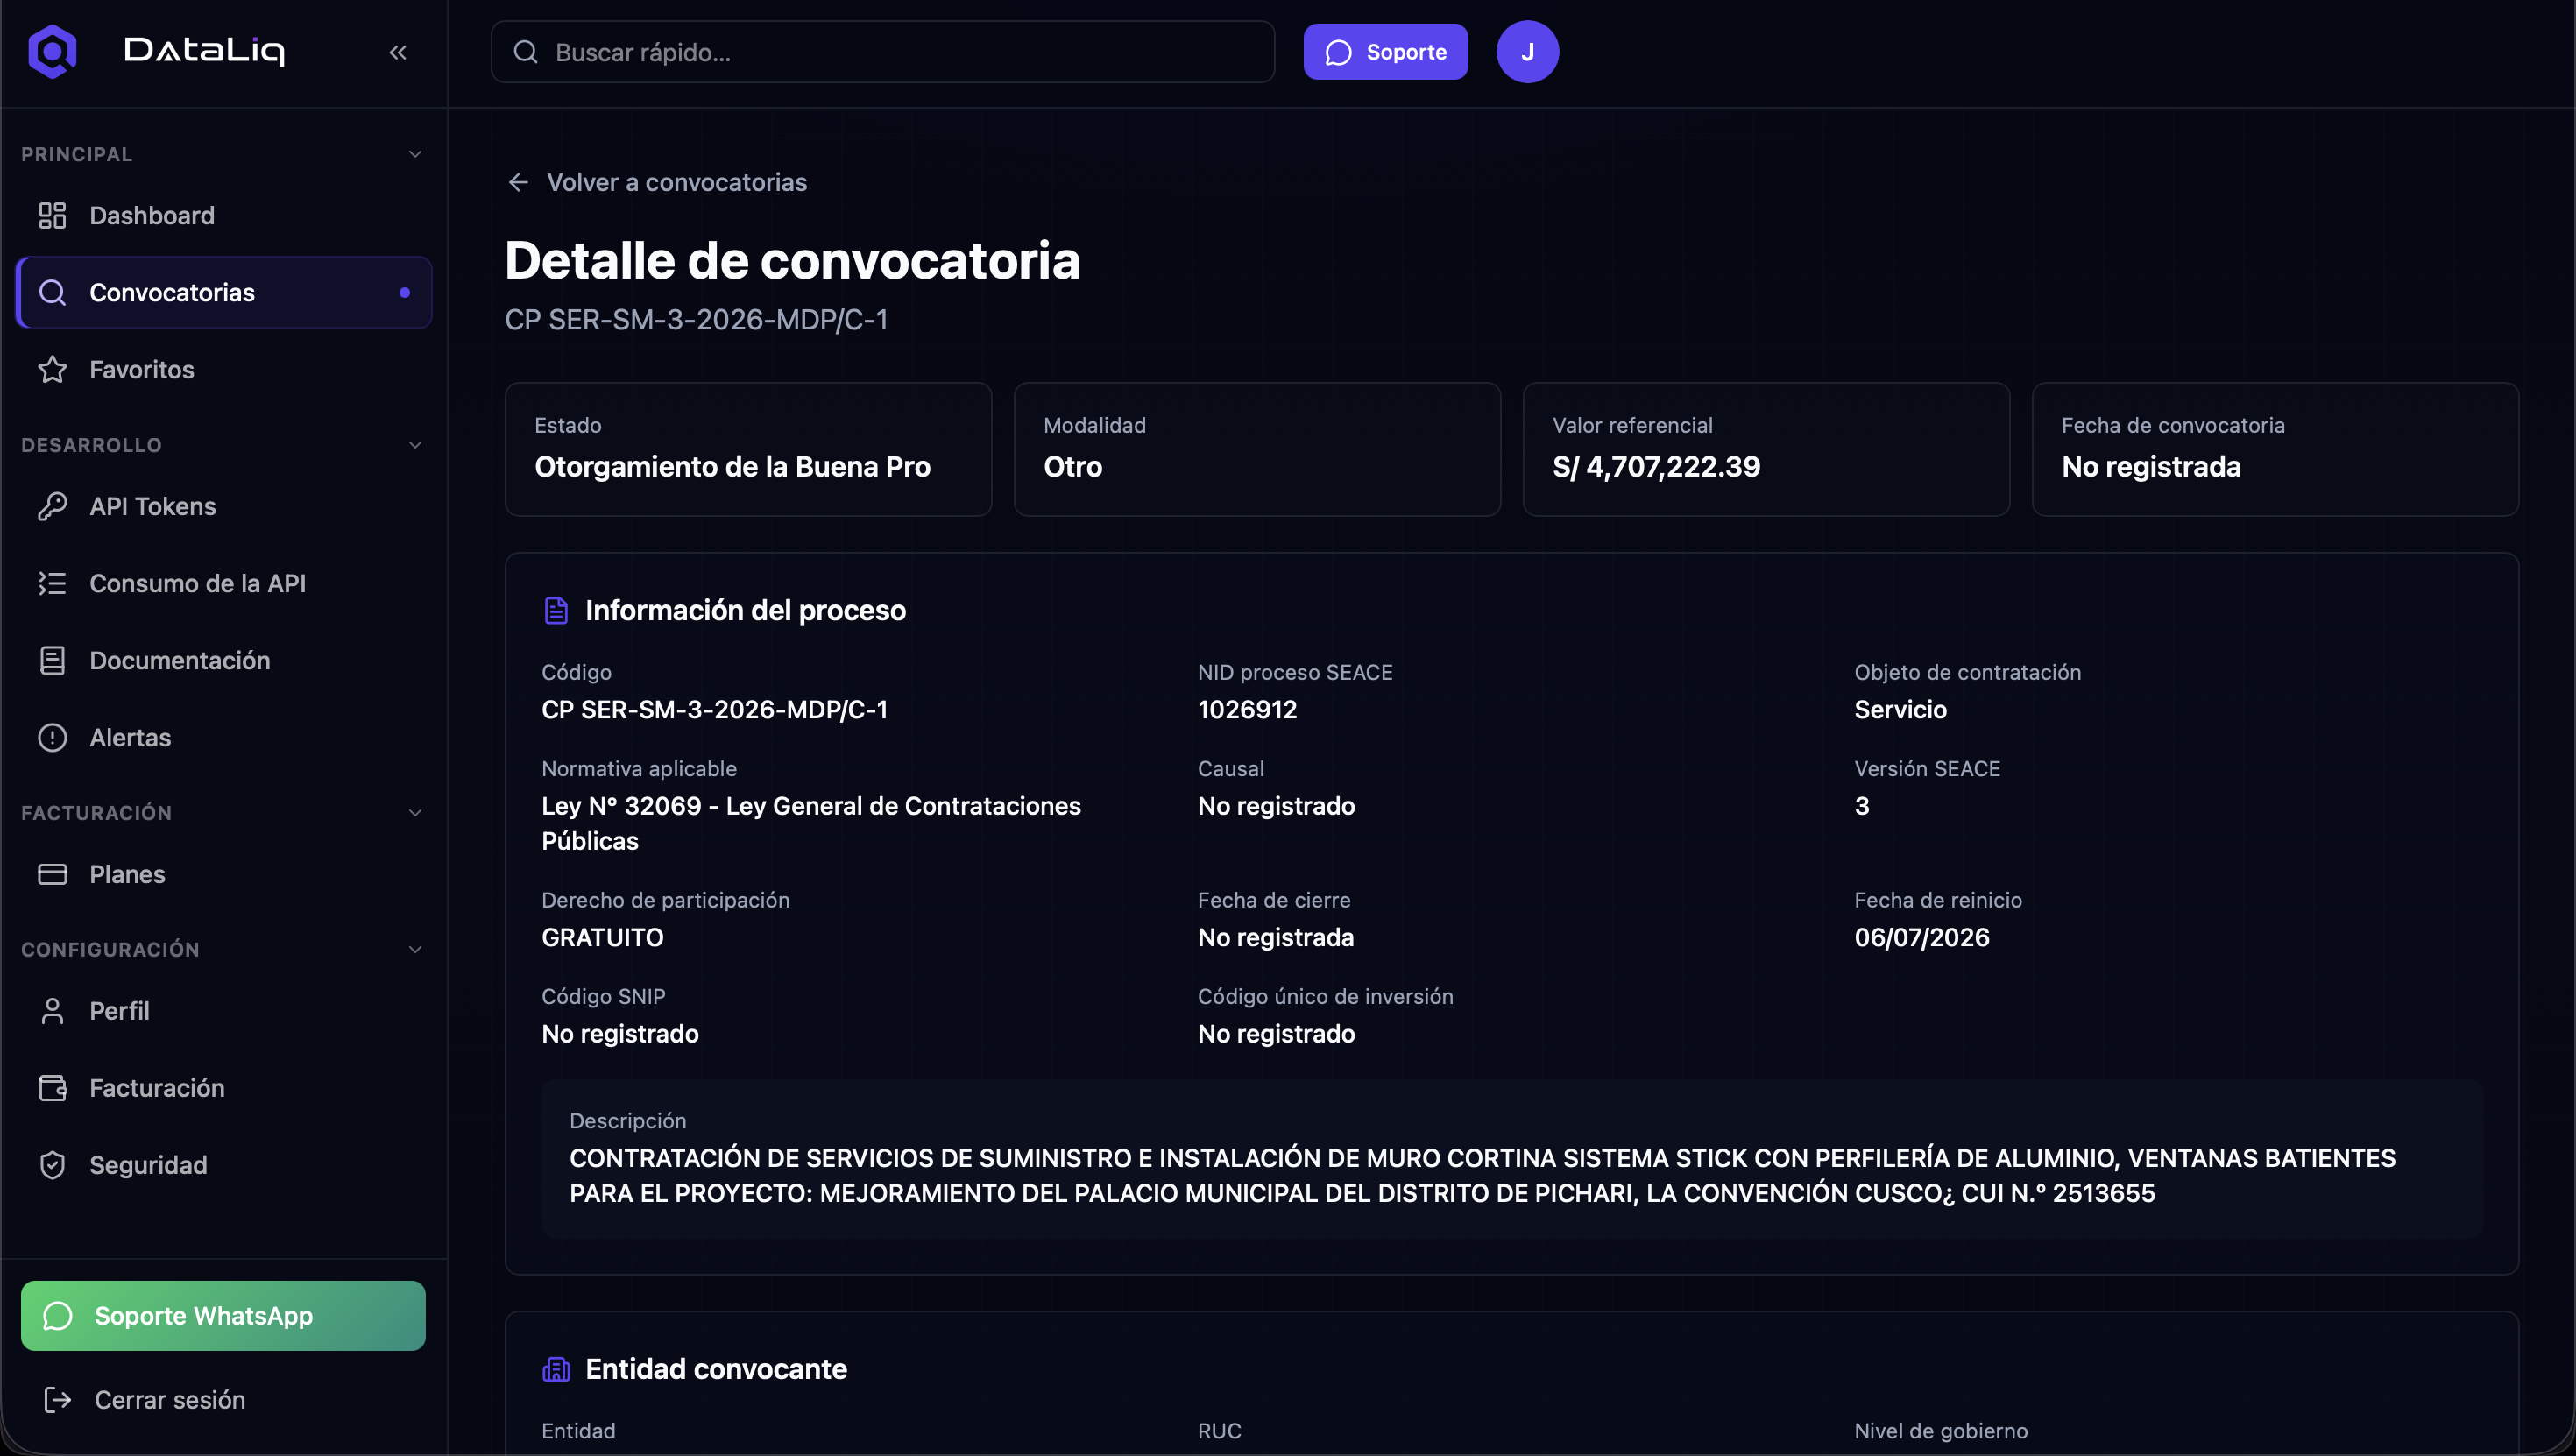Collapse the CONFIGURACIÓN section chevron
Image resolution: width=2576 pixels, height=1456 pixels.
point(415,949)
